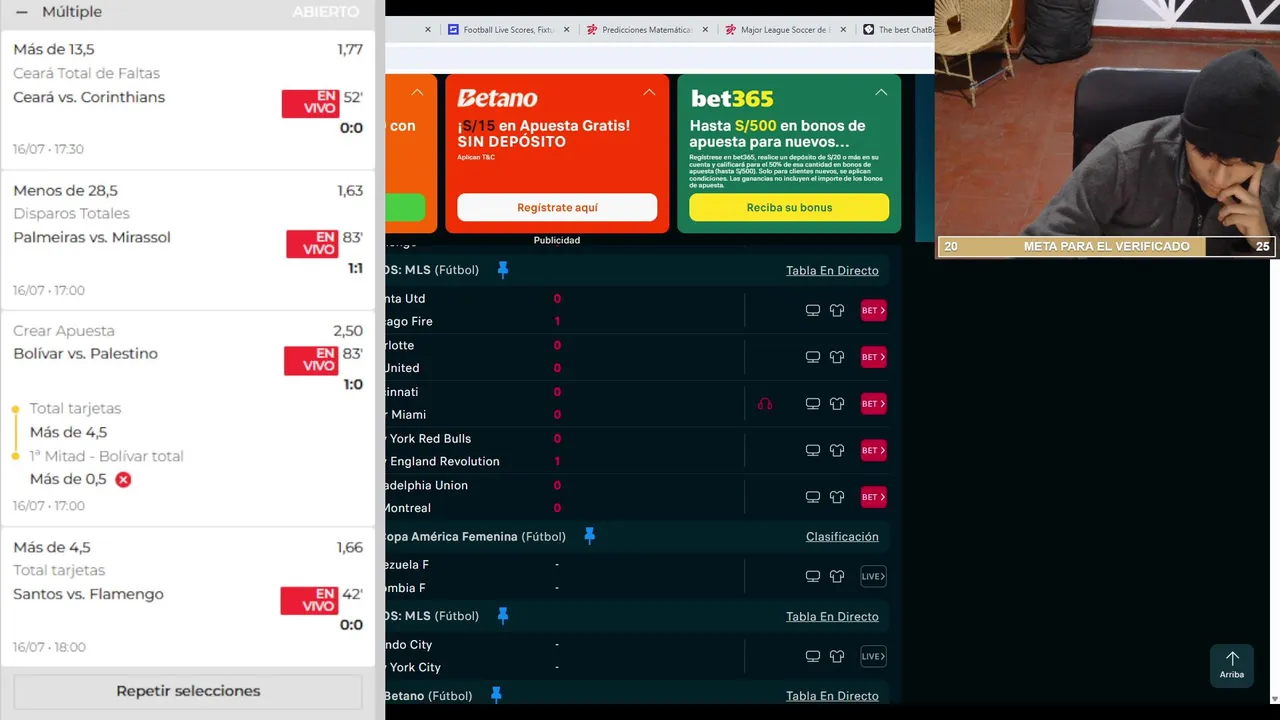Click the BET button in the Cincinnati vs Miami row

(x=873, y=404)
